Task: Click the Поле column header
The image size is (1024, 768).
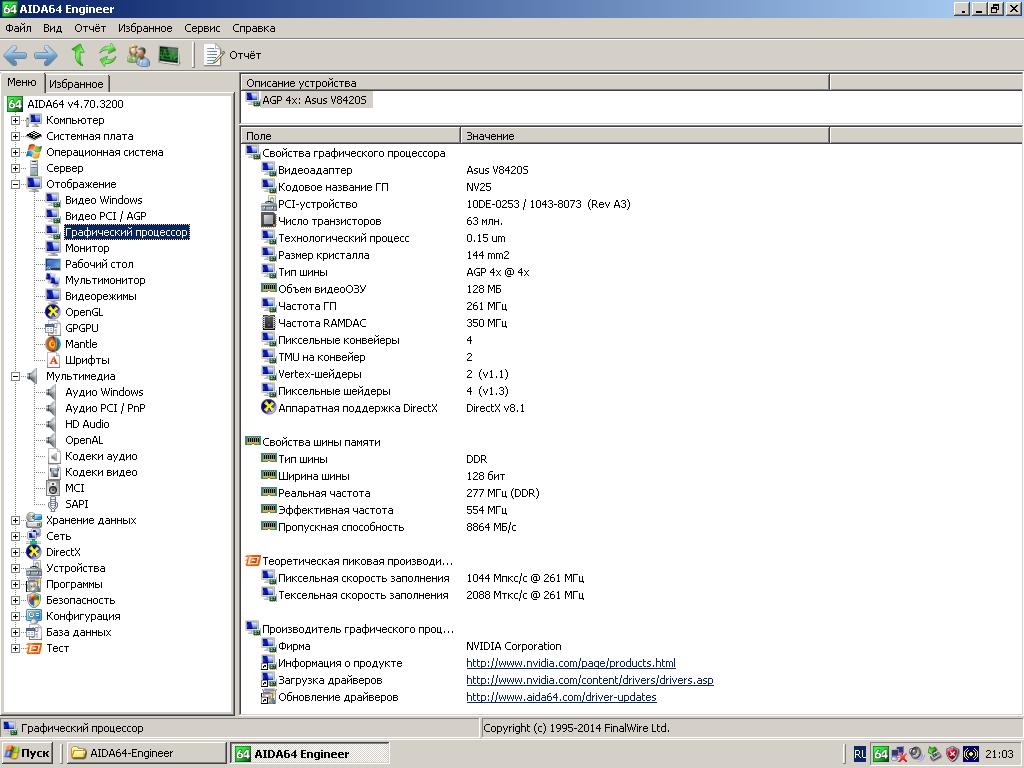Action: pos(351,136)
